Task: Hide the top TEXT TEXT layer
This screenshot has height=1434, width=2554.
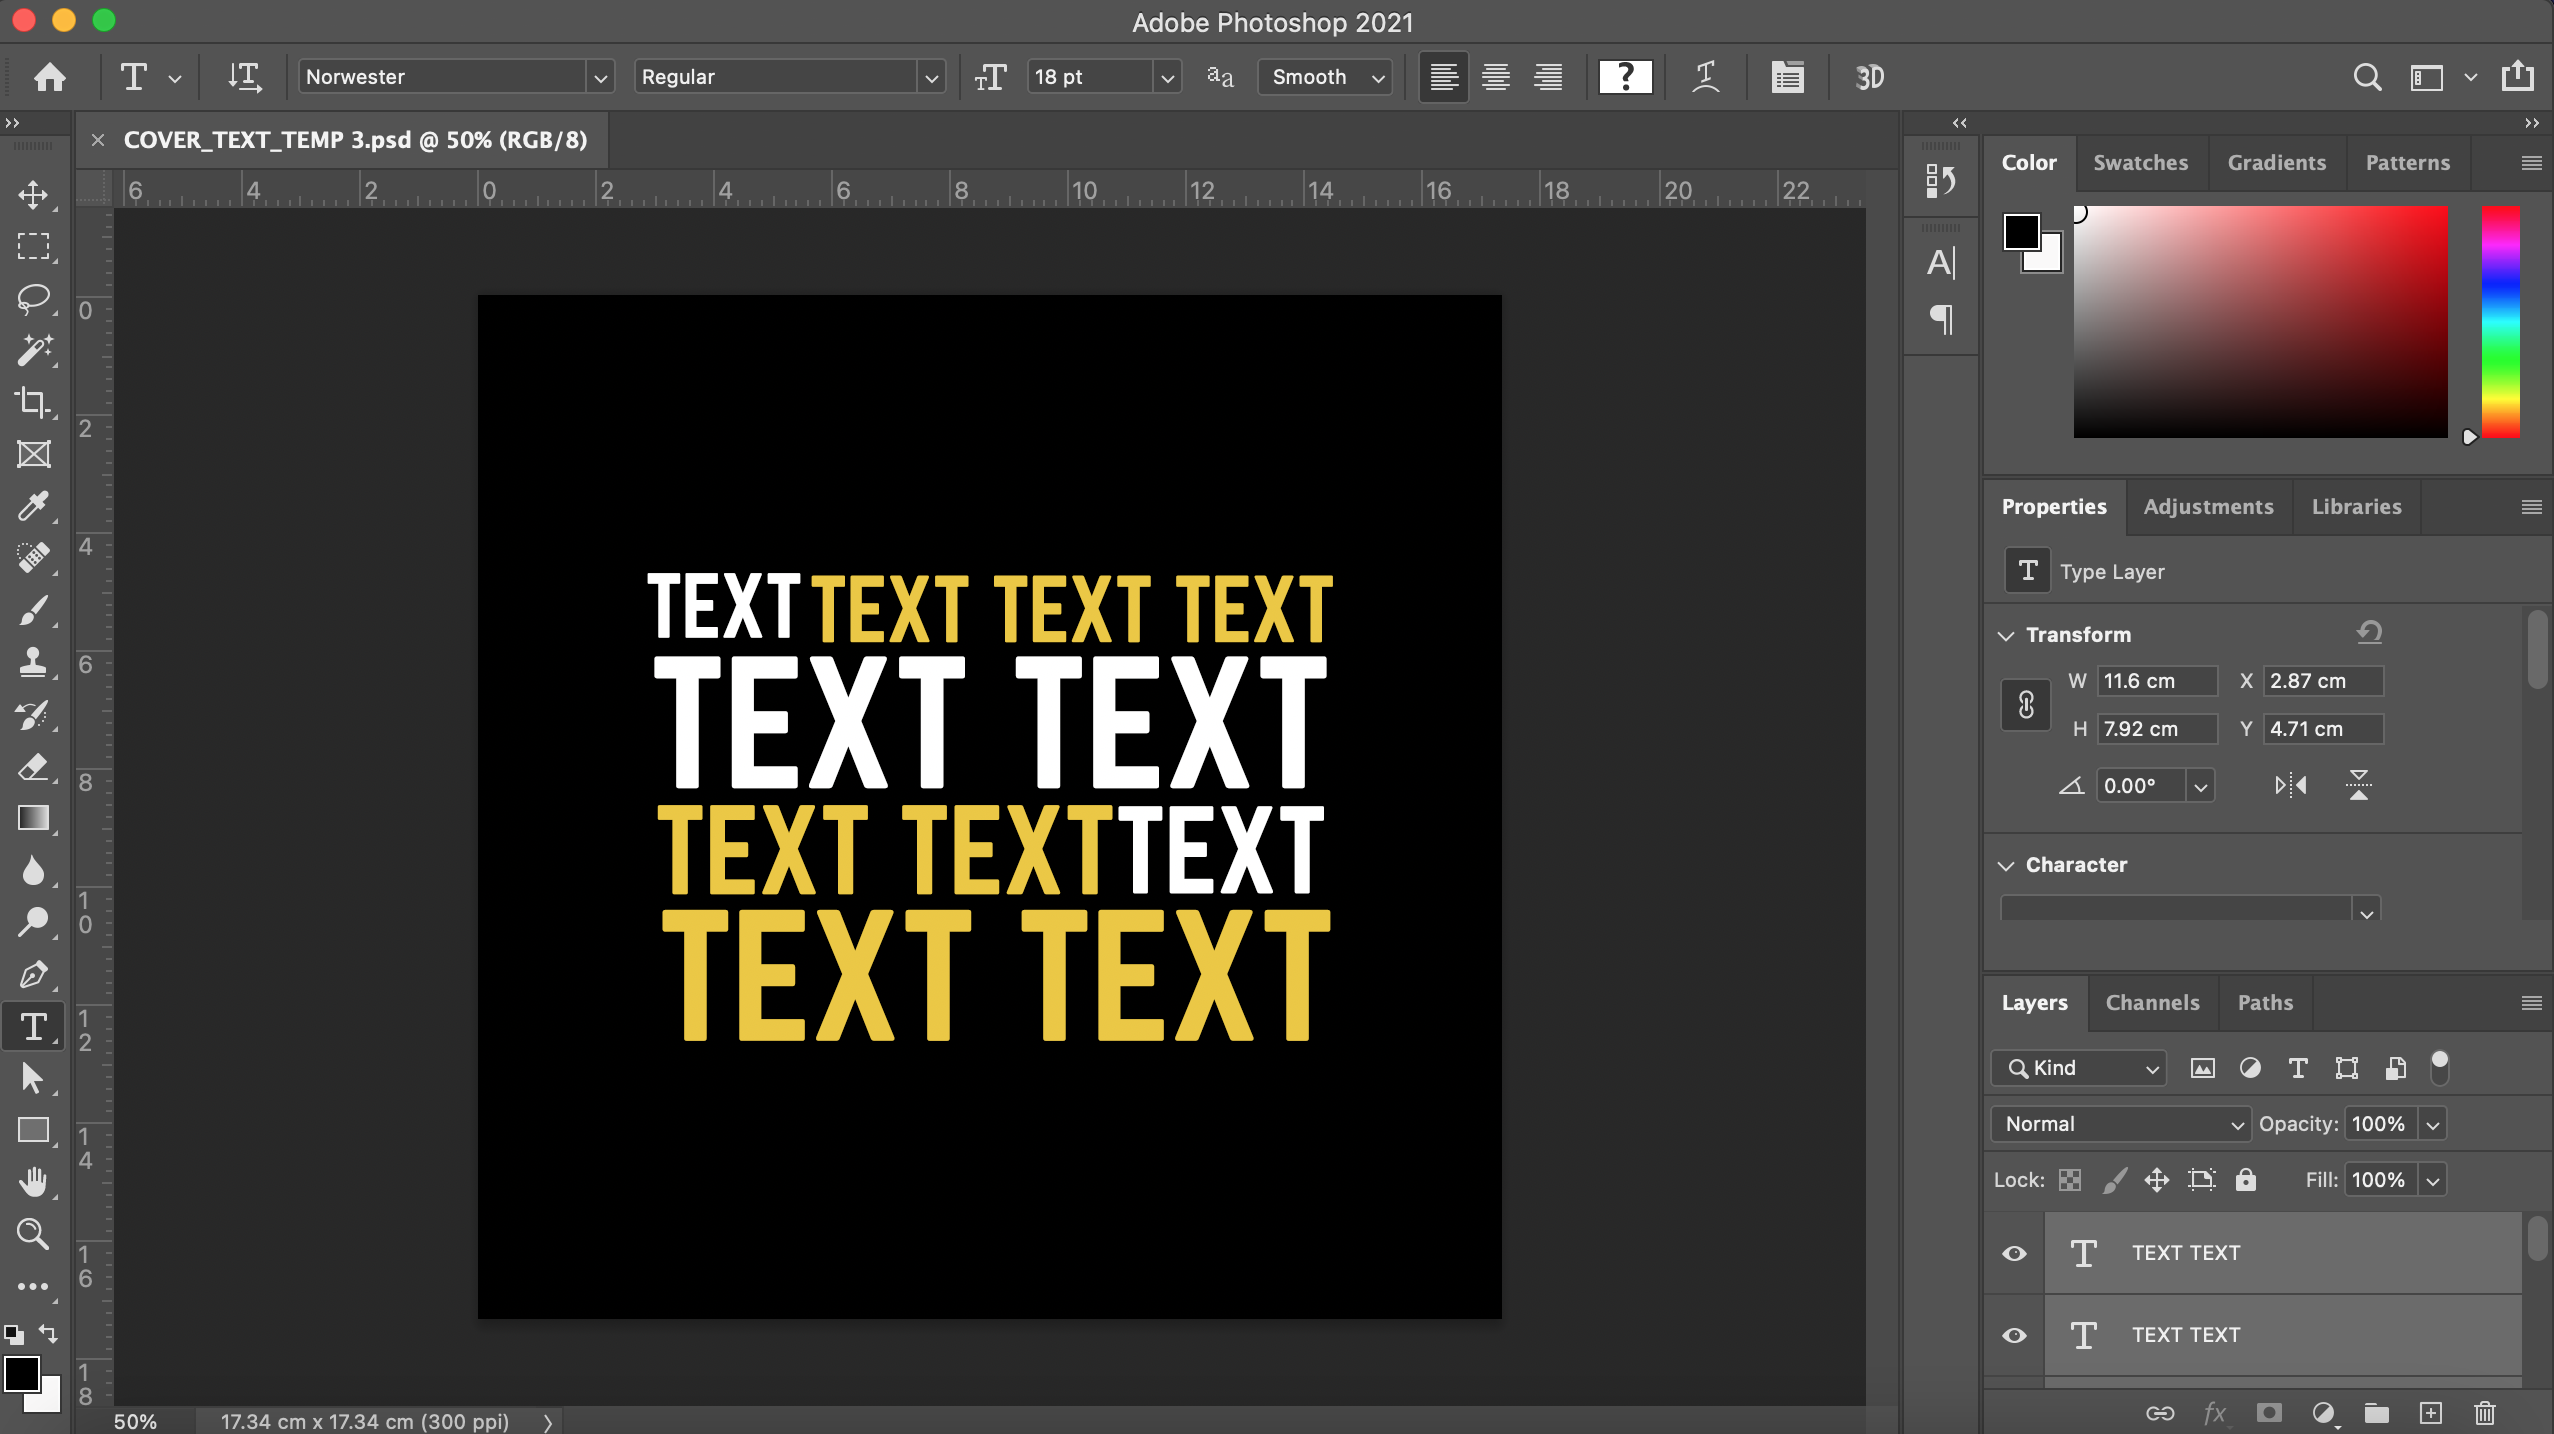Action: tap(2014, 1252)
